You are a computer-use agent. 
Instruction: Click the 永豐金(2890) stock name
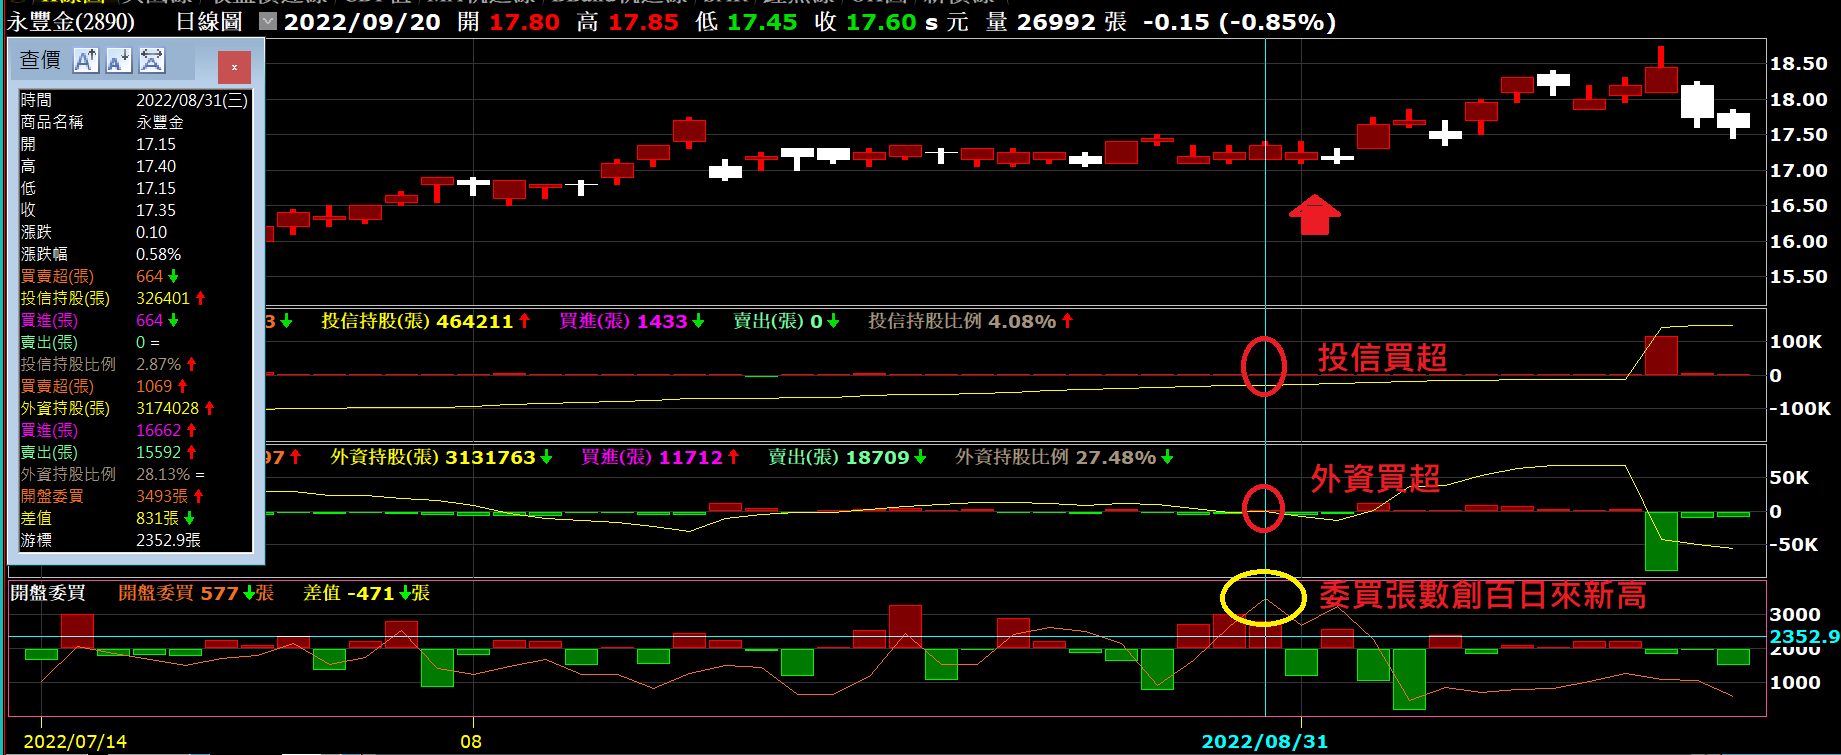tap(71, 21)
